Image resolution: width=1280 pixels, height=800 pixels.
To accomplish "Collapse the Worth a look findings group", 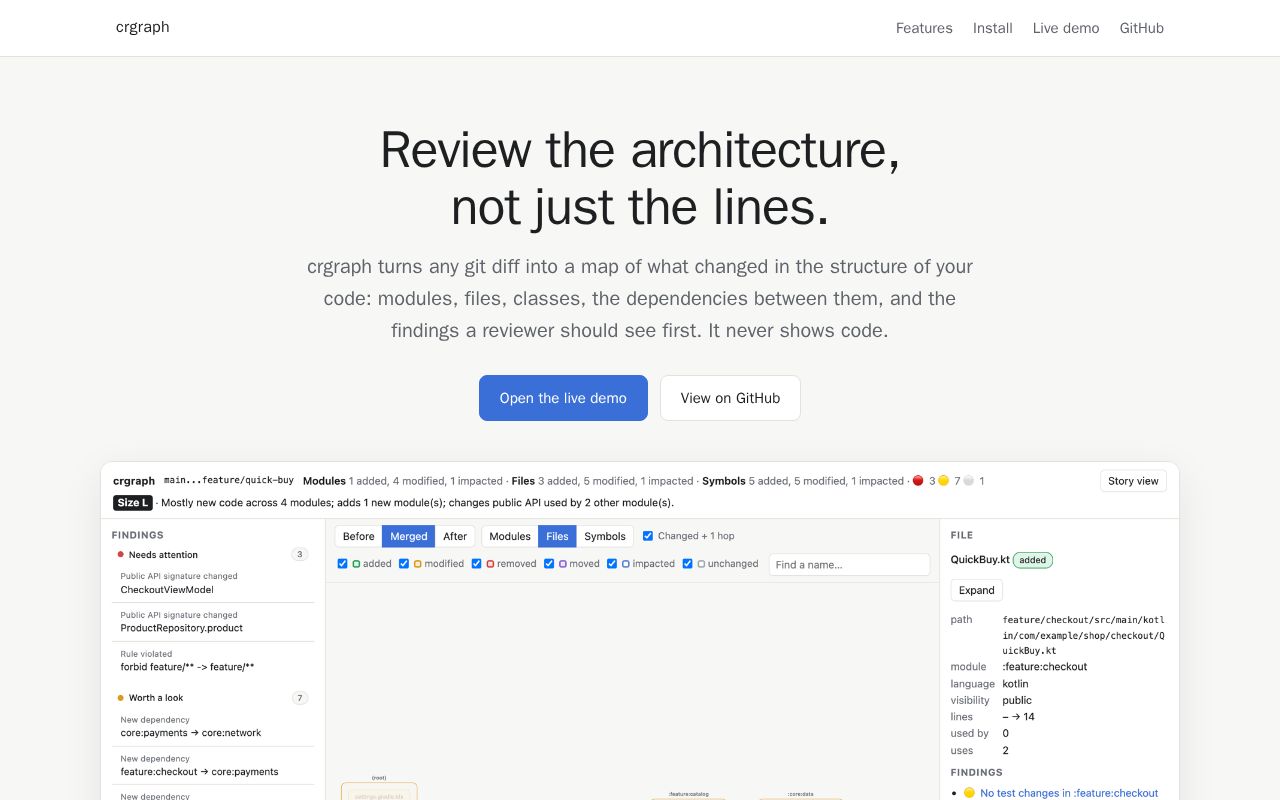I will coord(212,698).
